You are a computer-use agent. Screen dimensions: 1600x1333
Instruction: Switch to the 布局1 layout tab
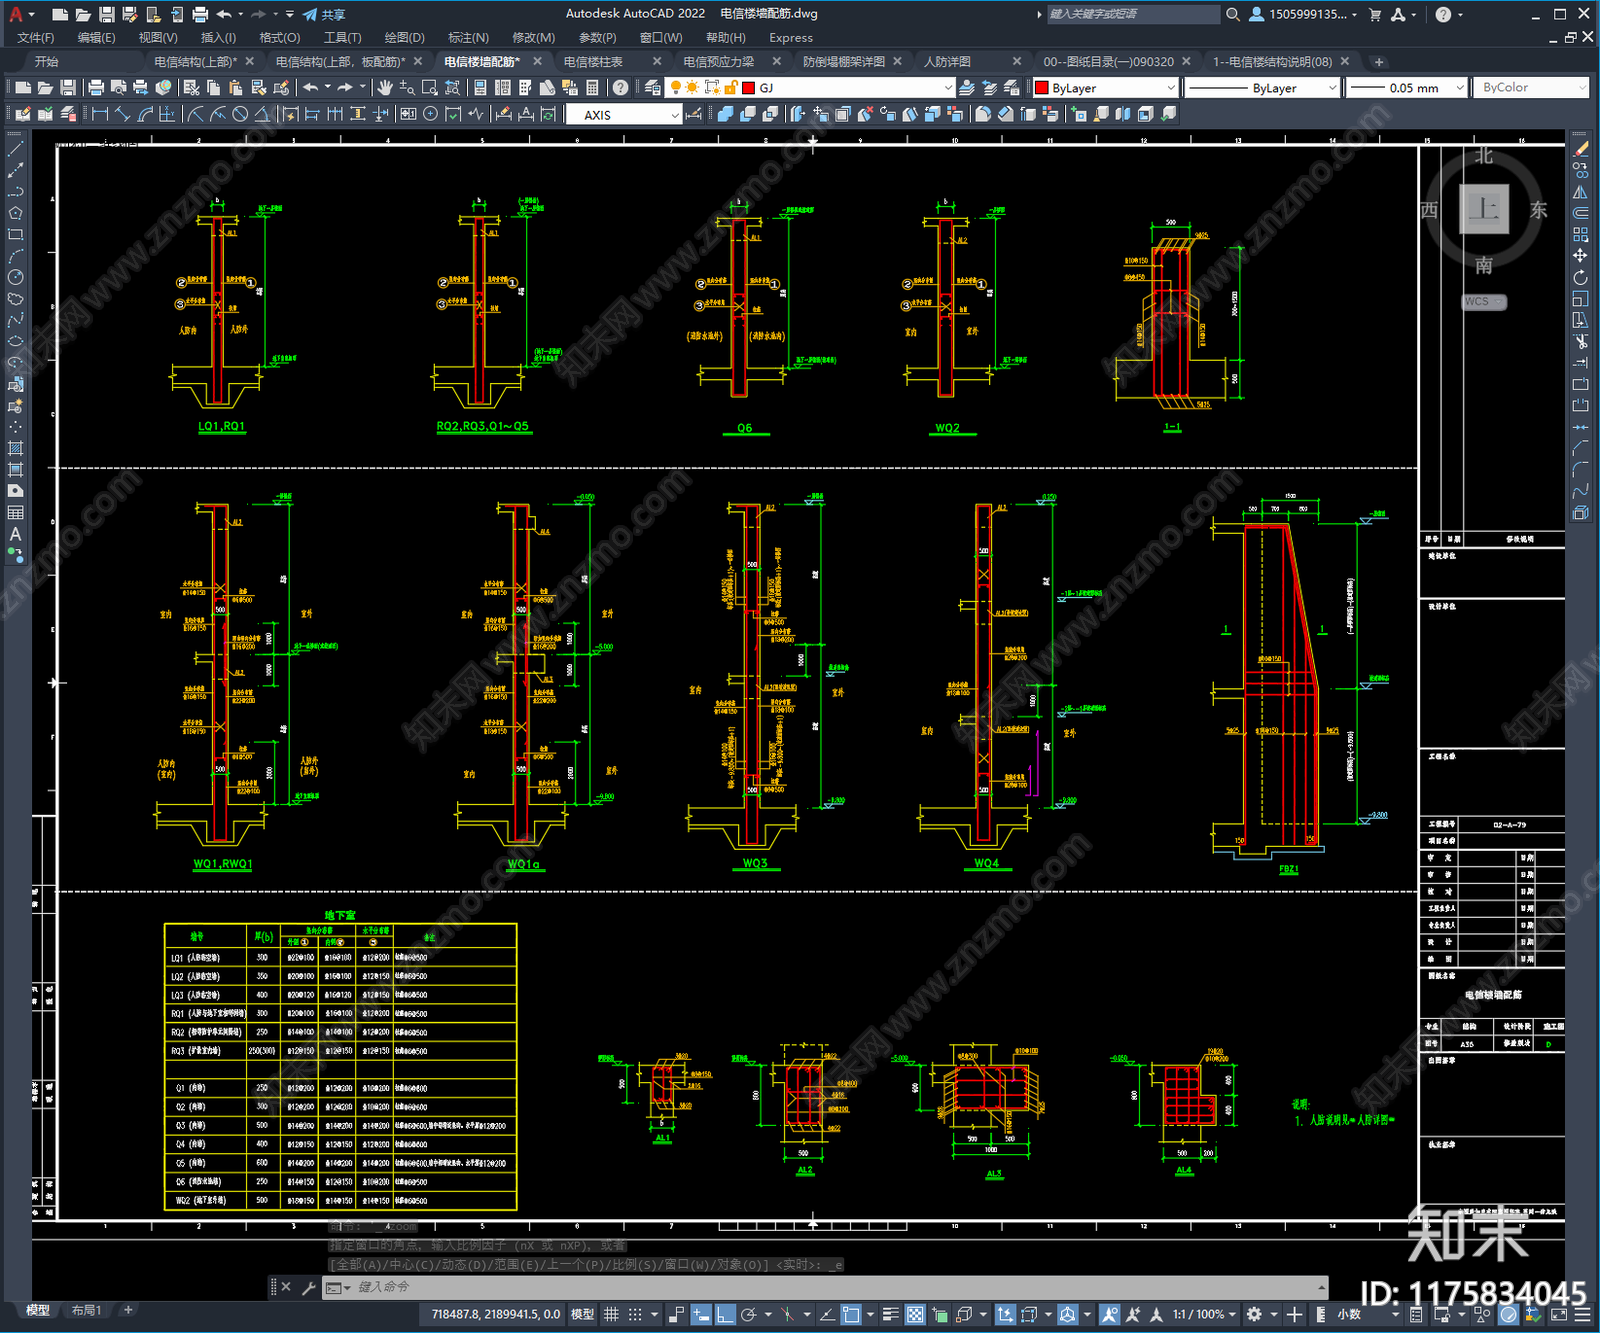pyautogui.click(x=86, y=1310)
